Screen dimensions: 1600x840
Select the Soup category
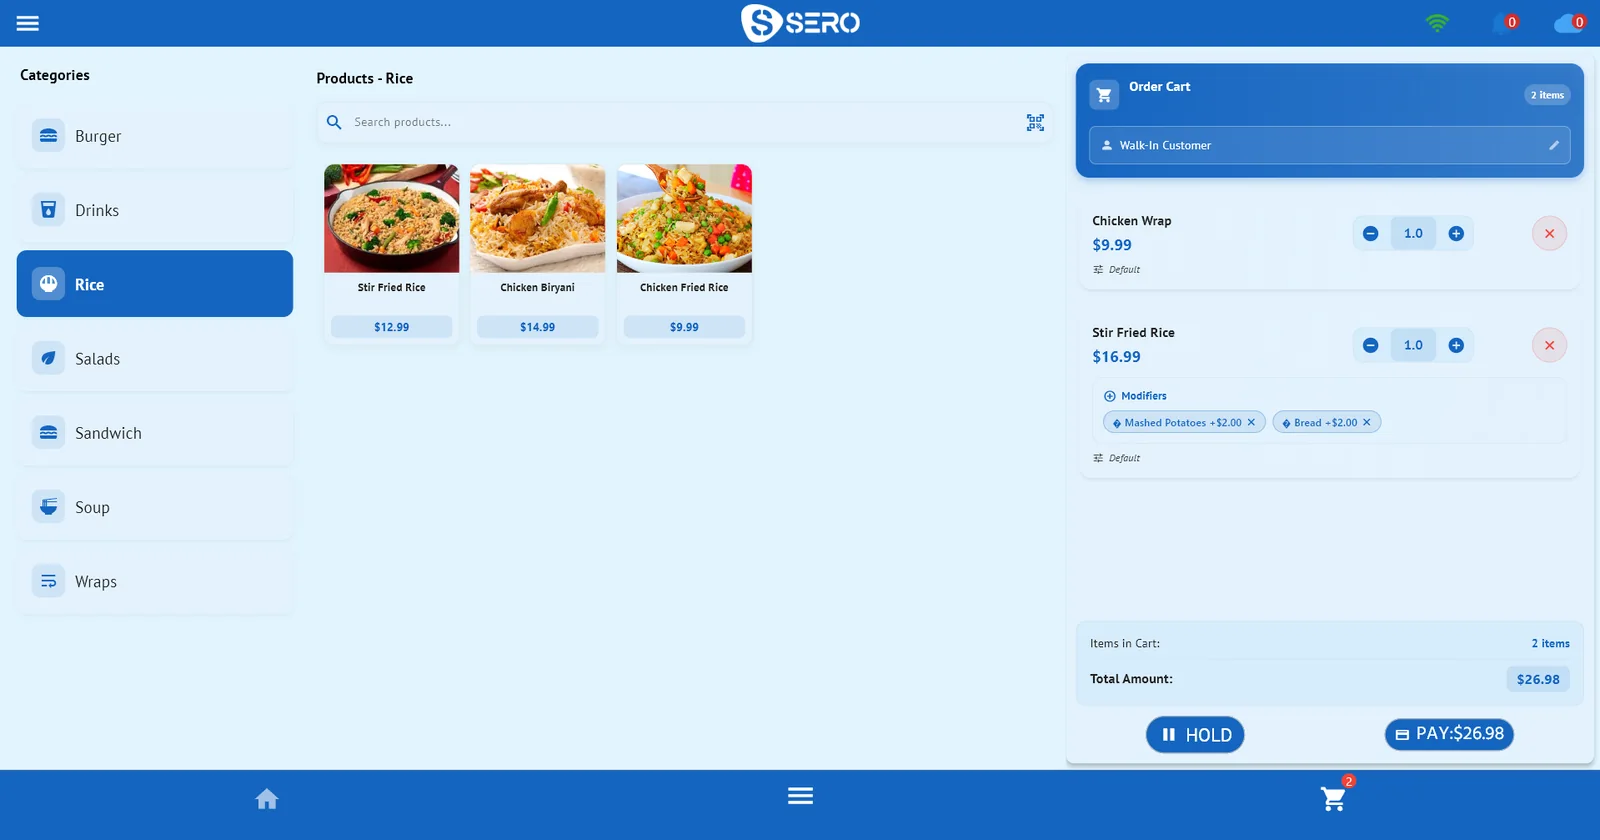tap(155, 507)
